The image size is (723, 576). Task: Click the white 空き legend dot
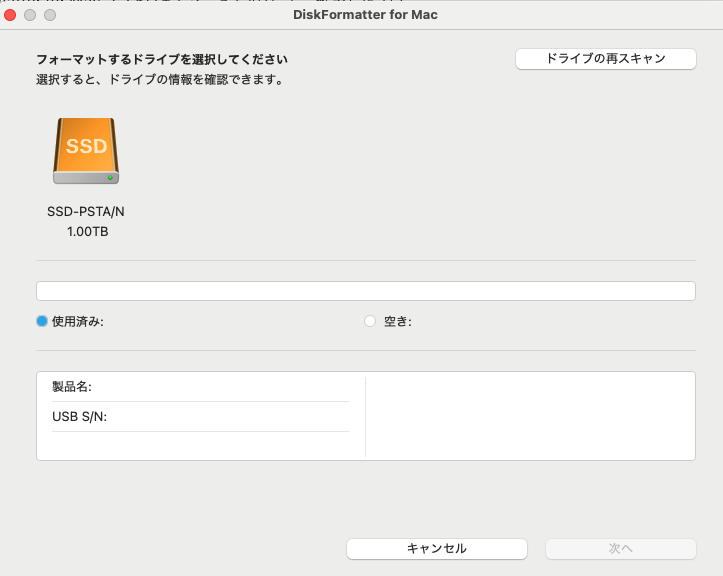pos(370,321)
